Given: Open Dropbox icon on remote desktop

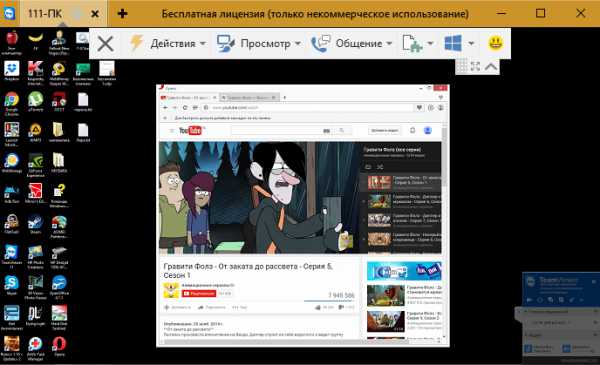Looking at the screenshot, I should coord(12,71).
